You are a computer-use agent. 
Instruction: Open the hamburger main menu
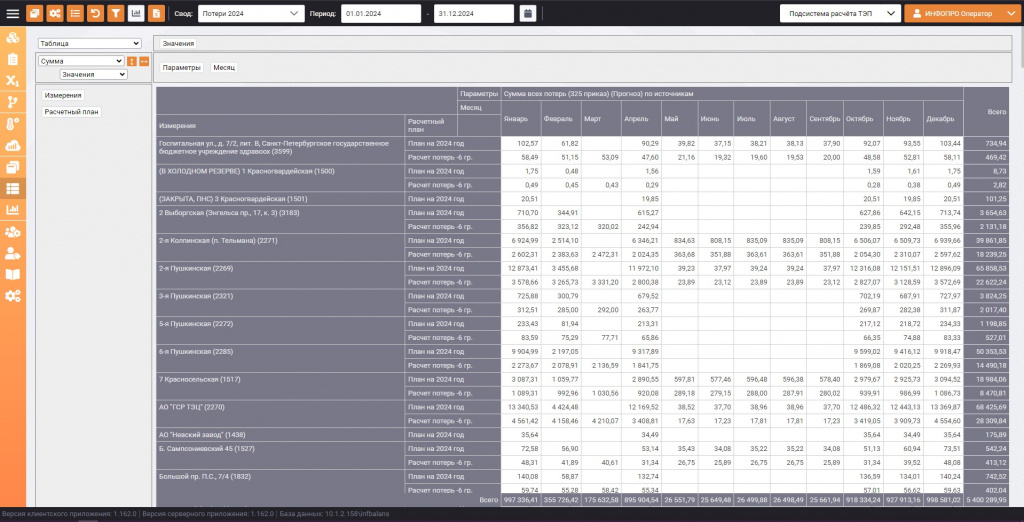12,13
